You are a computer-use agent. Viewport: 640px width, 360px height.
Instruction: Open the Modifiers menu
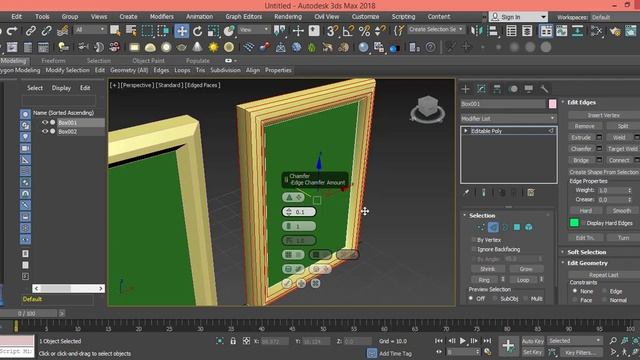pos(162,17)
